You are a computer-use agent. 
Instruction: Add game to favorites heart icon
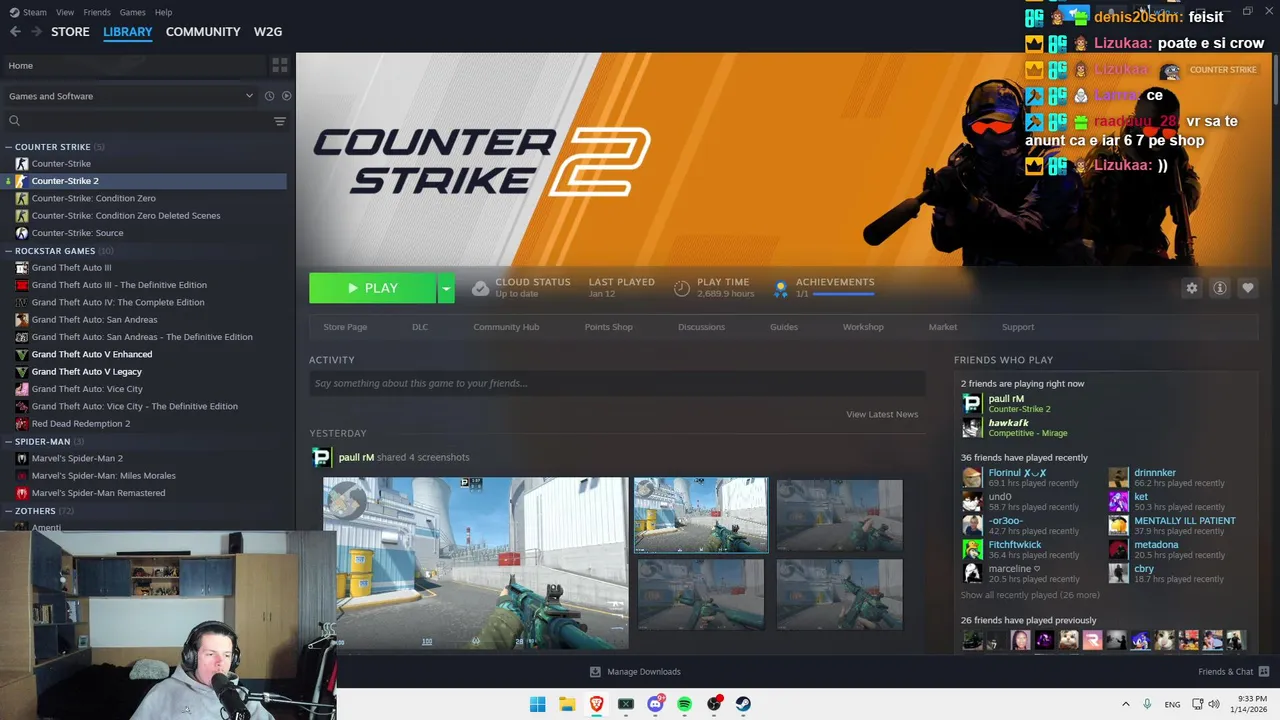[x=1248, y=288]
